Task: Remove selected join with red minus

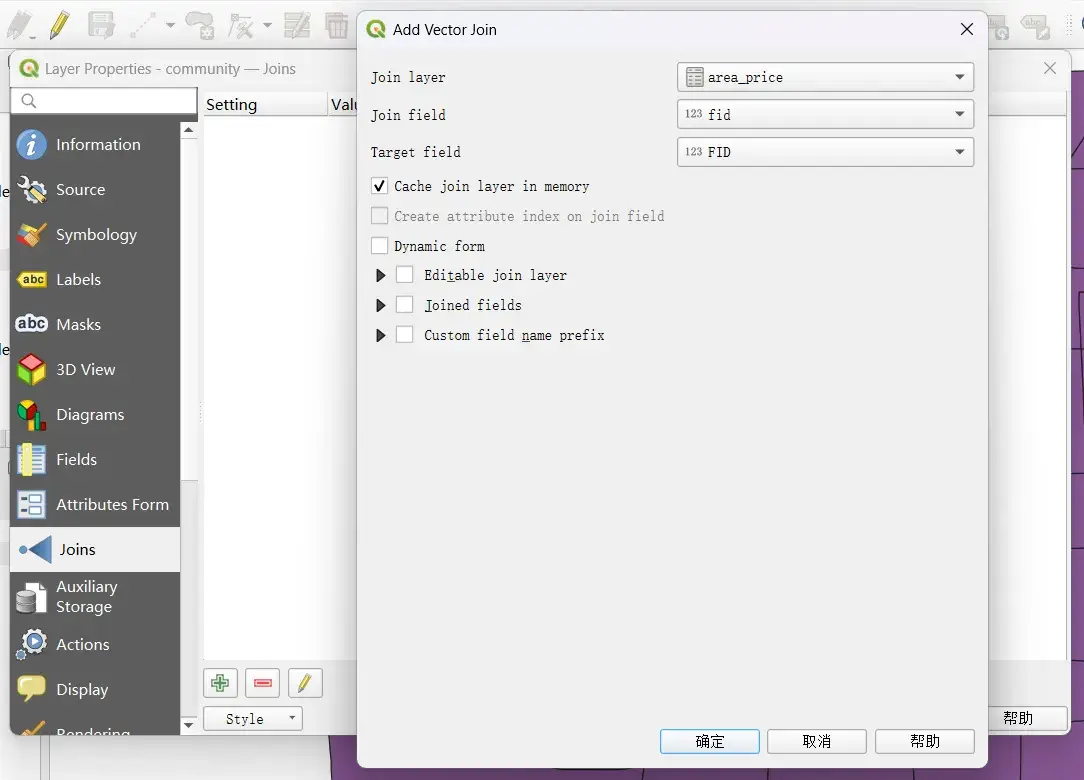Action: (263, 683)
